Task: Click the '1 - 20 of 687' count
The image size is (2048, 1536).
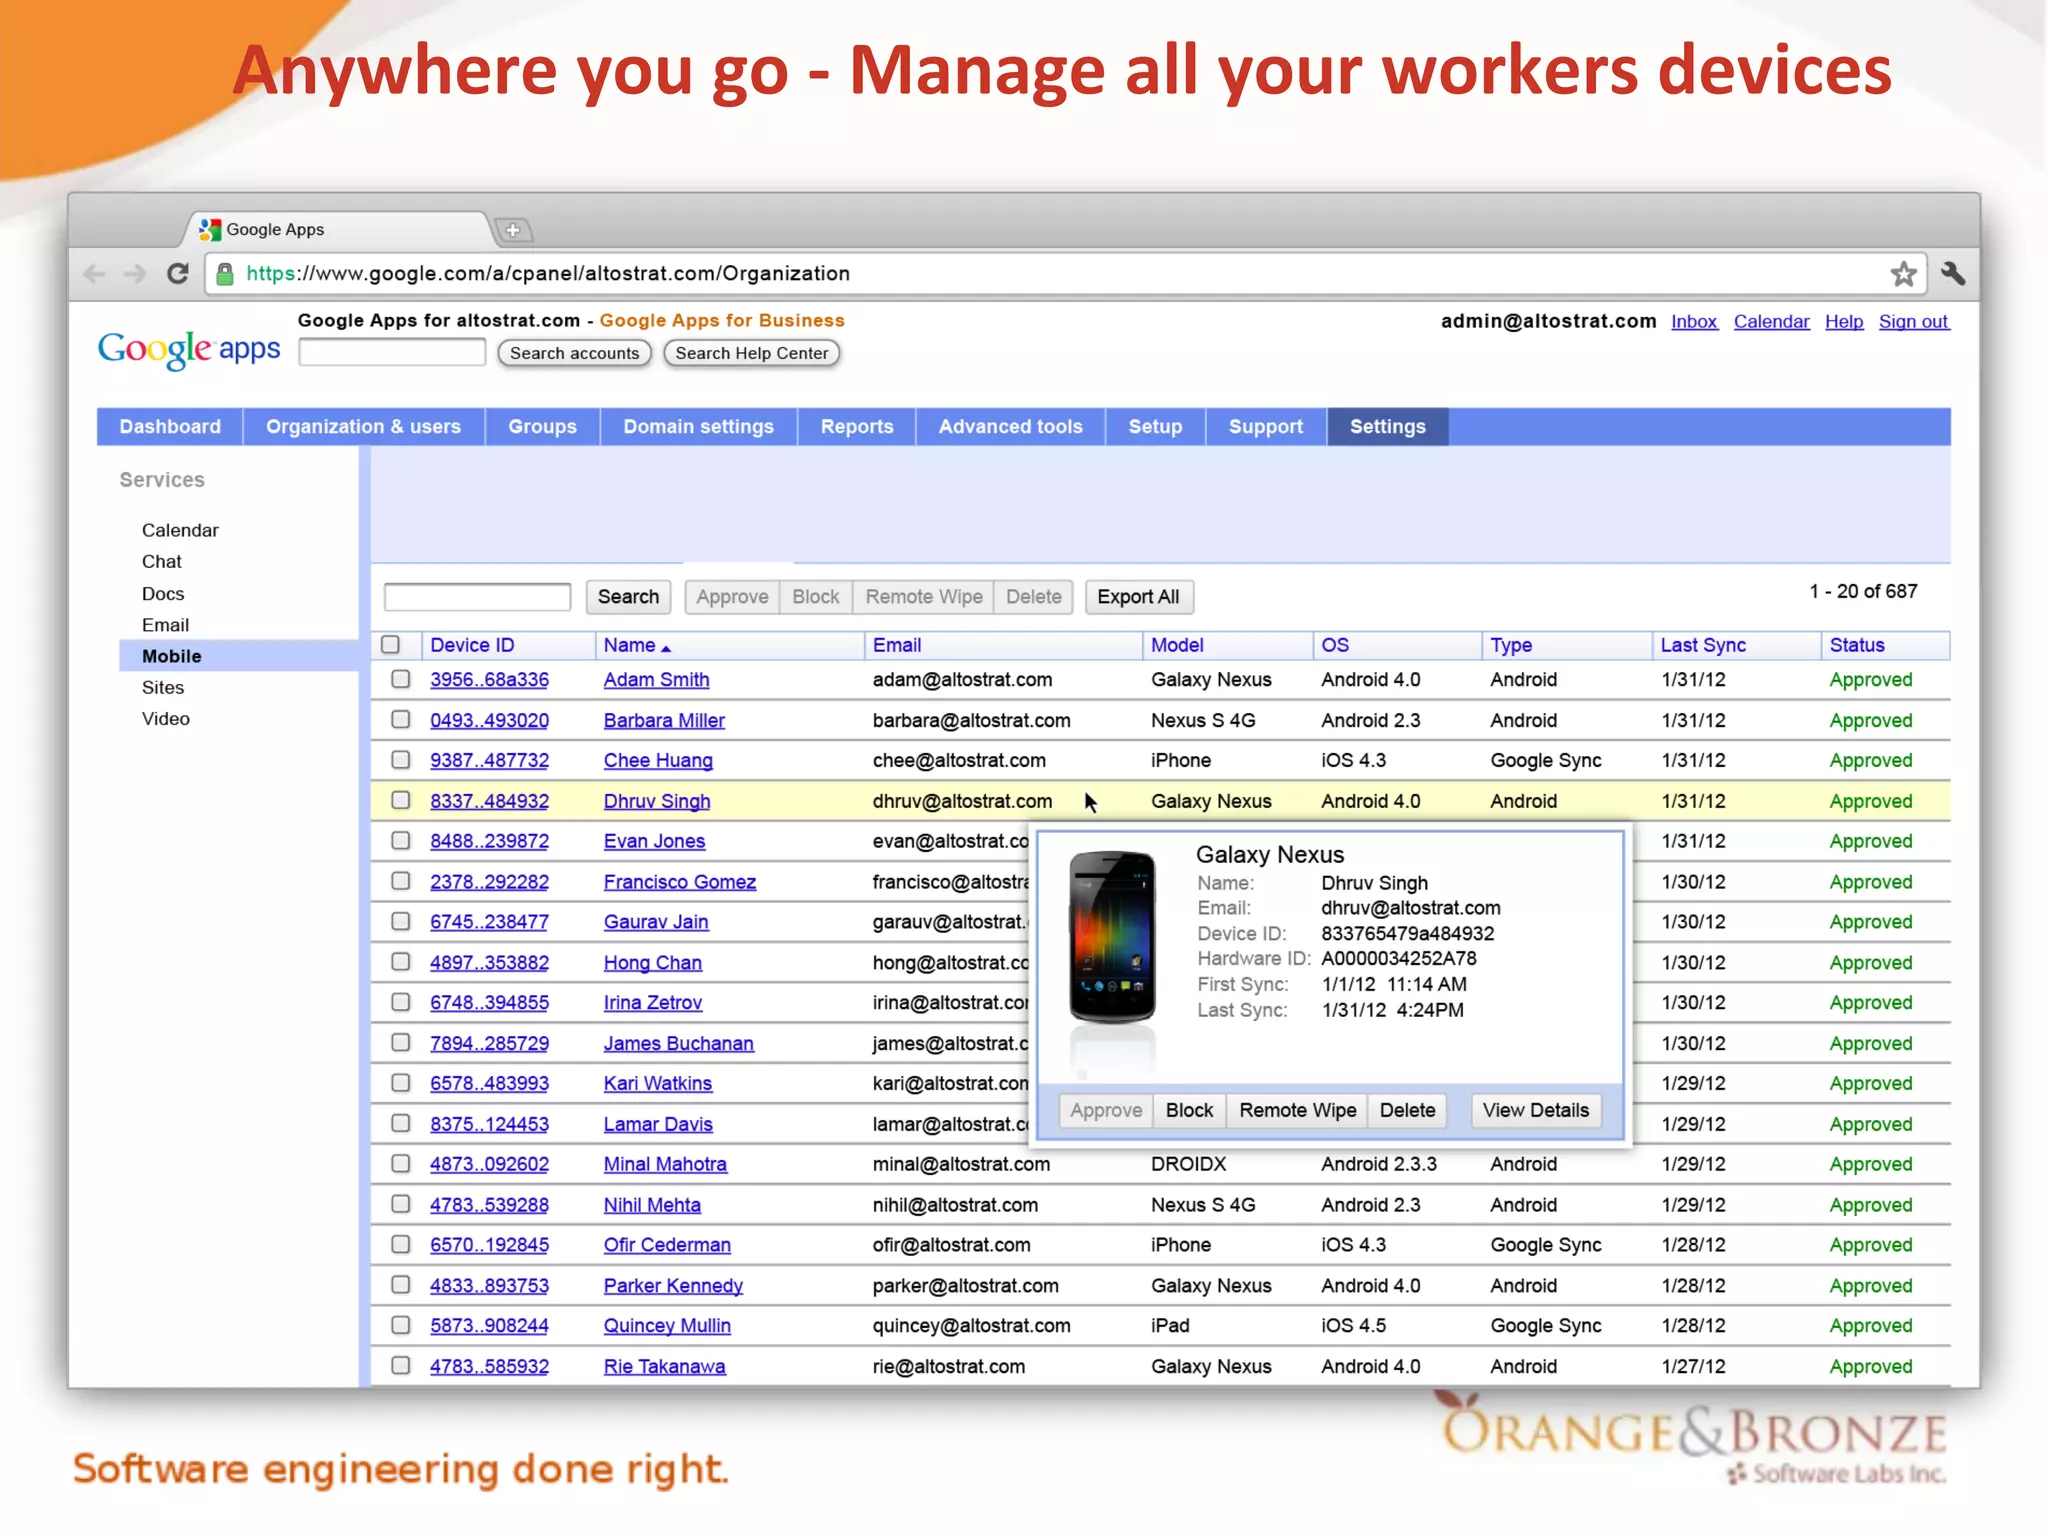Action: (1863, 591)
